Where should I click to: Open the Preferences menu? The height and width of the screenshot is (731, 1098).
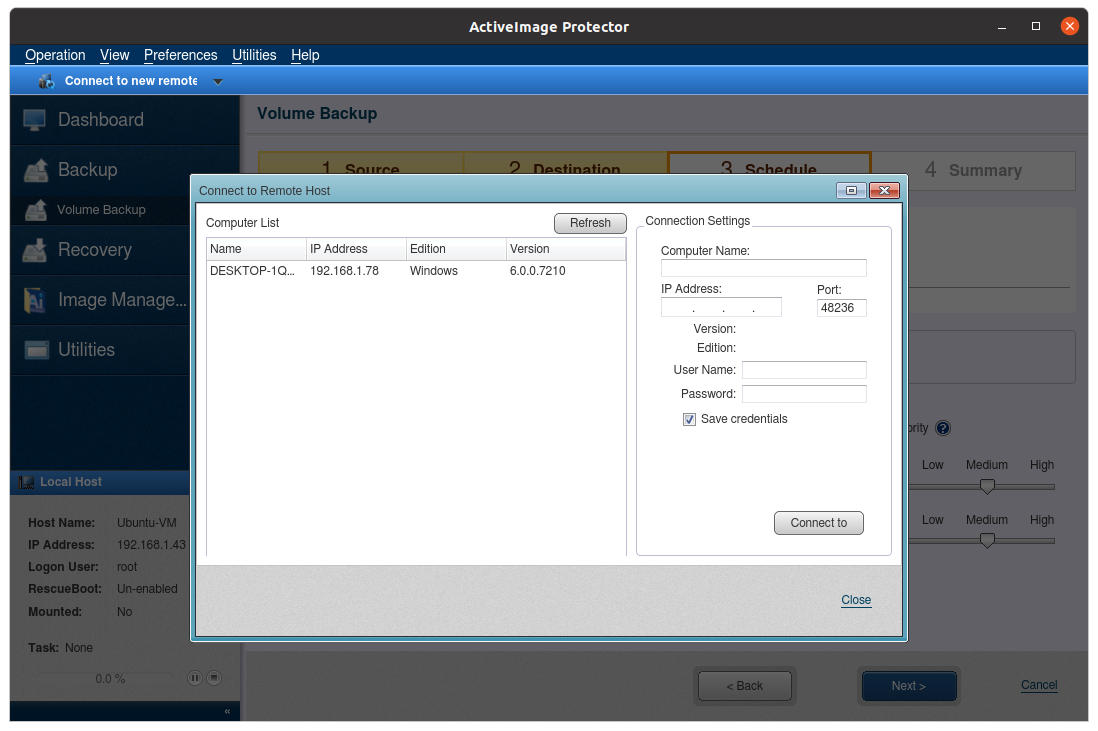pos(180,55)
